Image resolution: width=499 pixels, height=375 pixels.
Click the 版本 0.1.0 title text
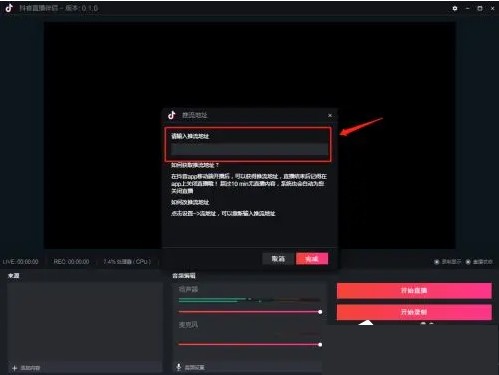coord(82,8)
